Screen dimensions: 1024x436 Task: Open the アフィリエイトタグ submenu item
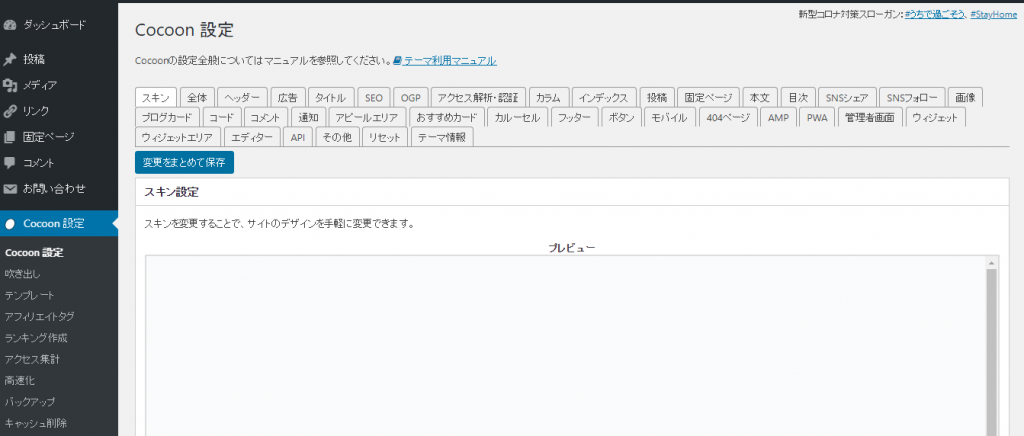coord(39,317)
